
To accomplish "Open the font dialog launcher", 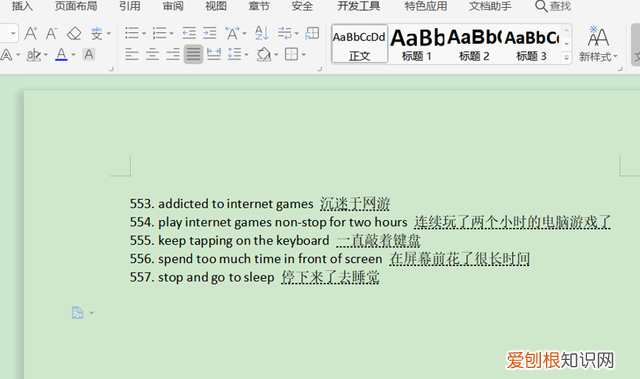I will click(111, 69).
